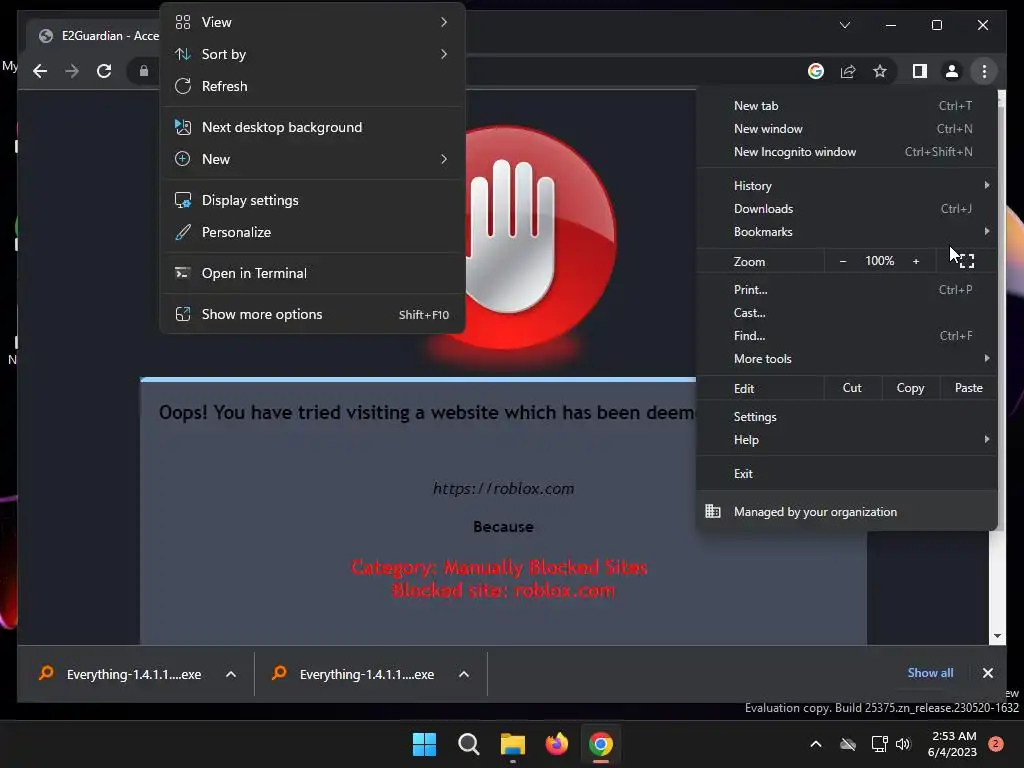
Task: Expand Bookmarks submenu
Action: (x=986, y=231)
